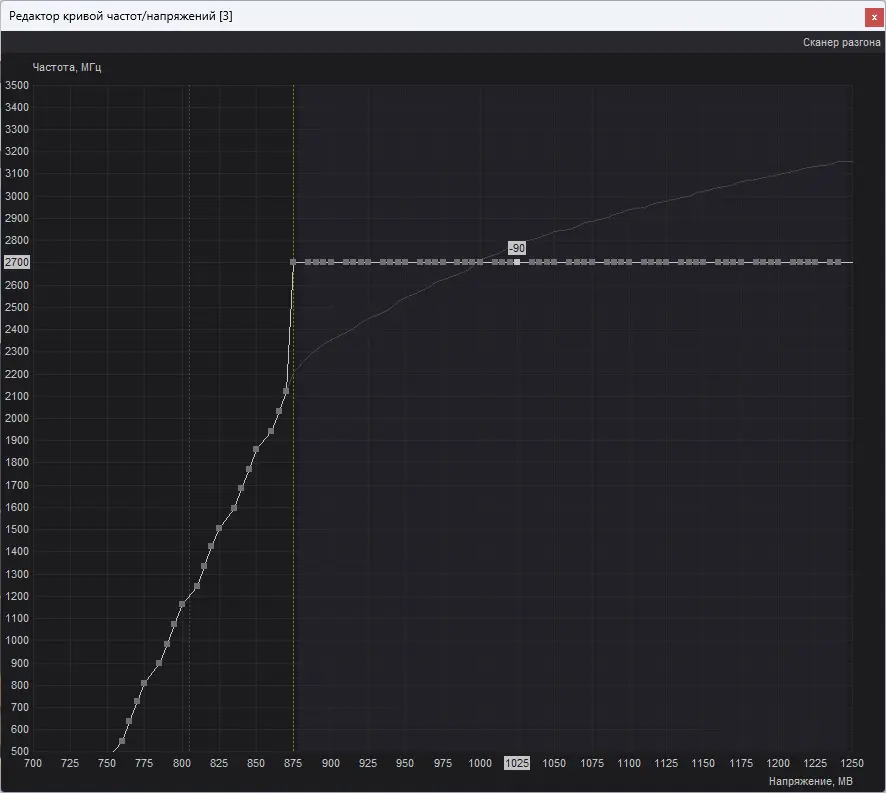The width and height of the screenshot is (886, 793).
Task: Open the Сканер разгона overclocking scanner
Action: click(841, 42)
